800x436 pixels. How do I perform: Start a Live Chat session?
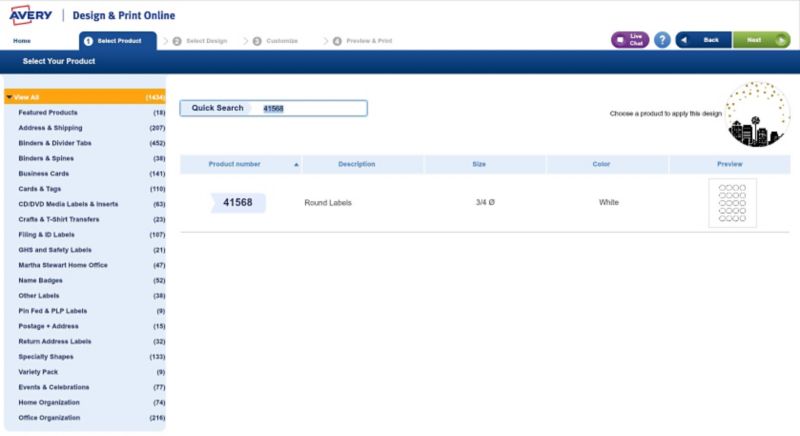(630, 40)
